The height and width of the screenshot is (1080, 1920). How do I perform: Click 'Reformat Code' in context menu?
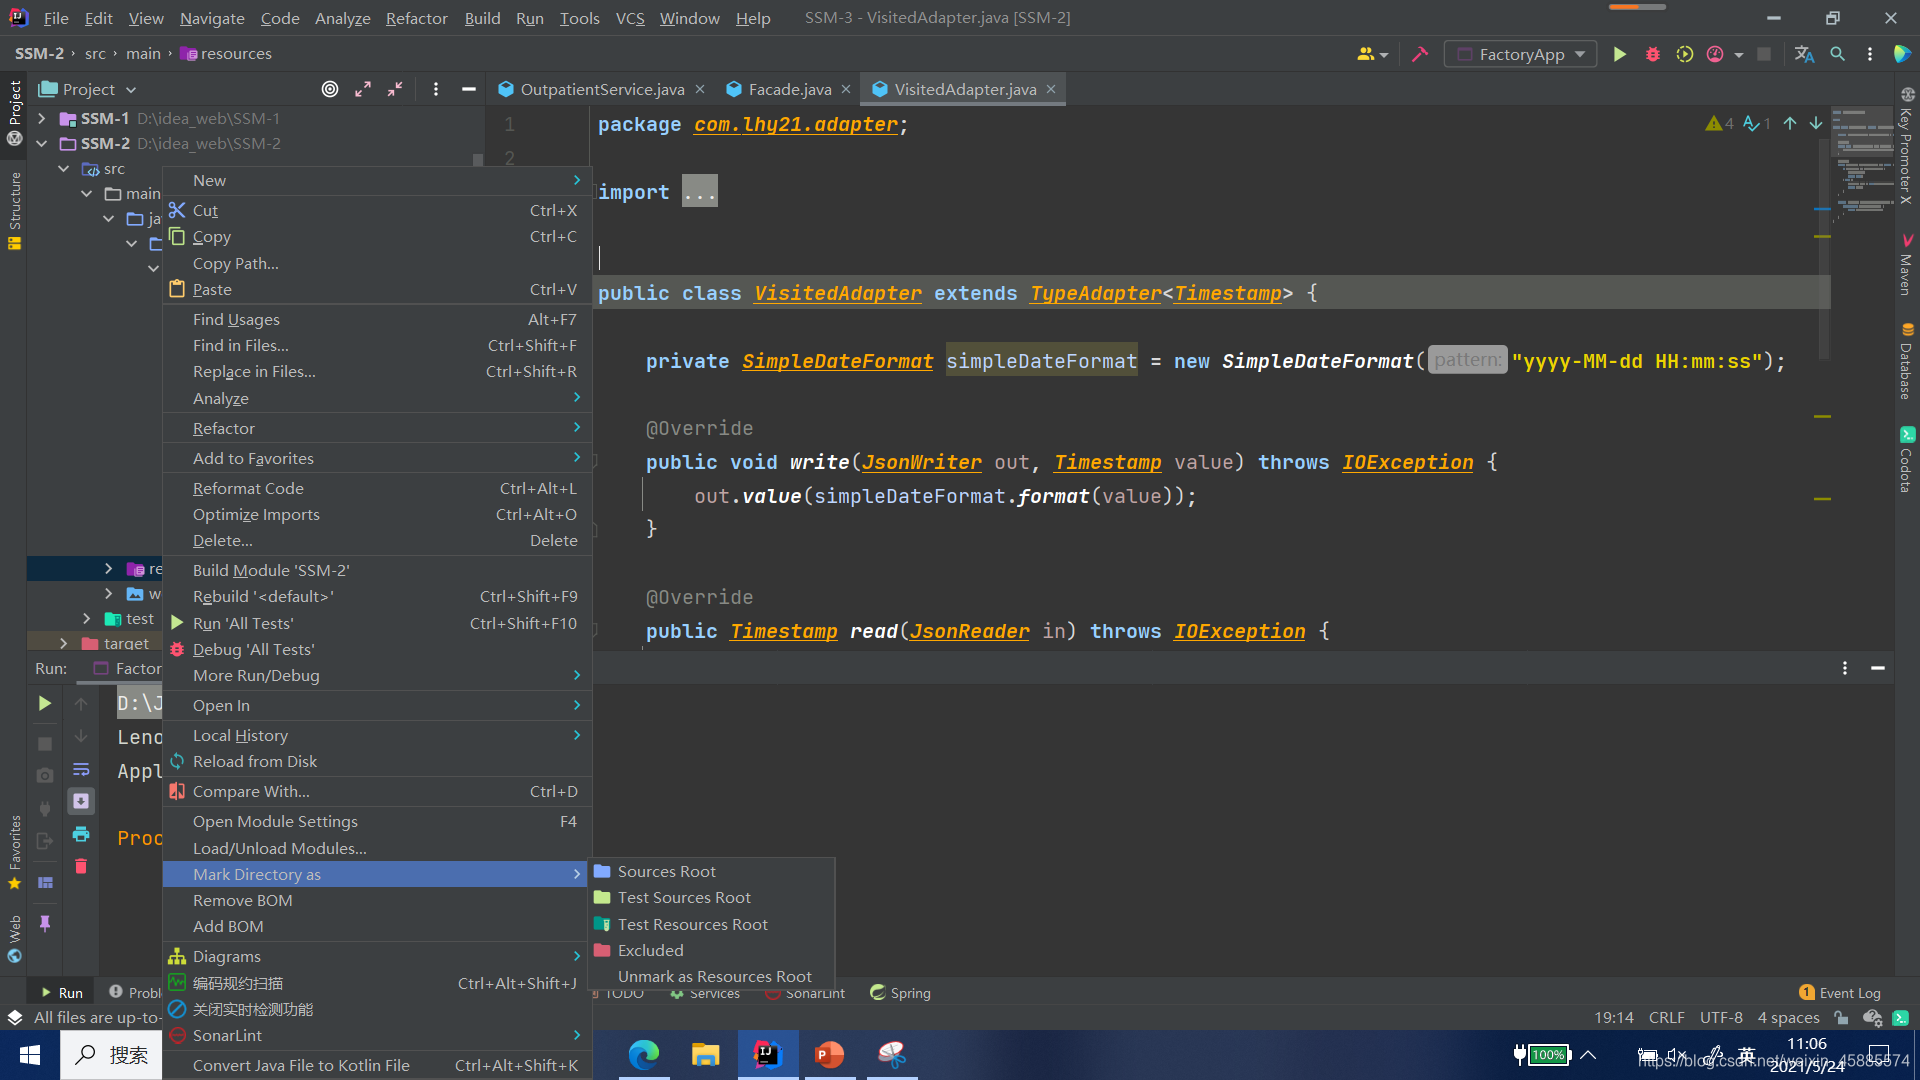(248, 488)
